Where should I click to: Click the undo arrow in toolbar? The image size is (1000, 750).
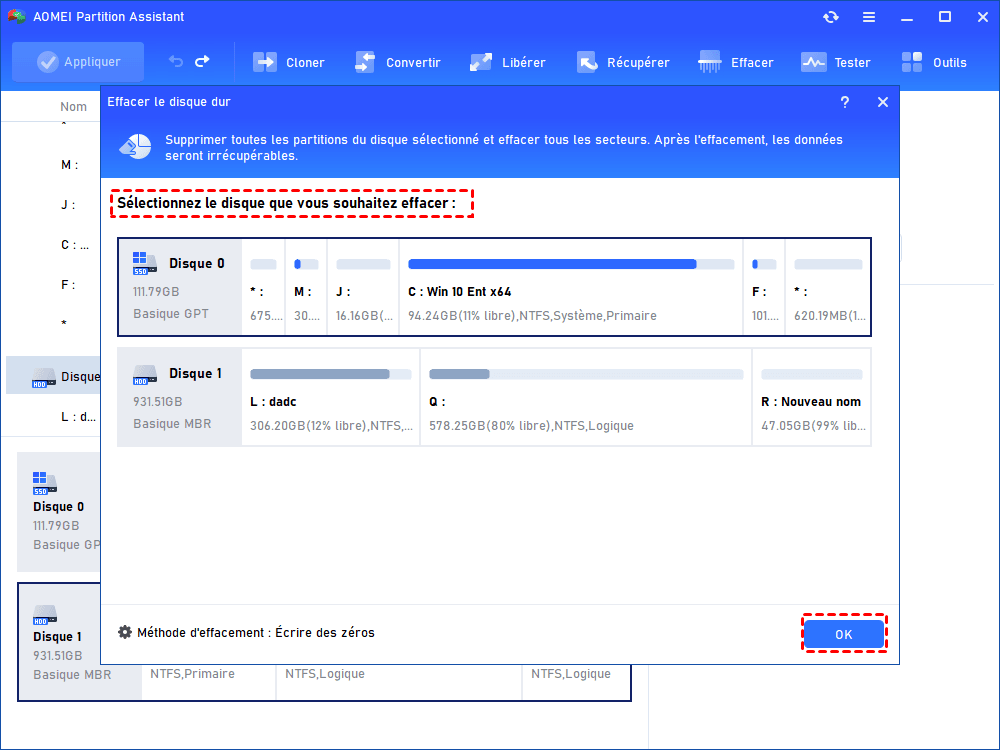176,62
